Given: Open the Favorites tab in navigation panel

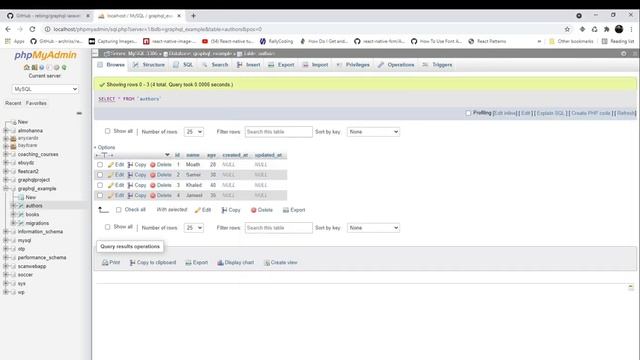Looking at the screenshot, I should pyautogui.click(x=36, y=103).
